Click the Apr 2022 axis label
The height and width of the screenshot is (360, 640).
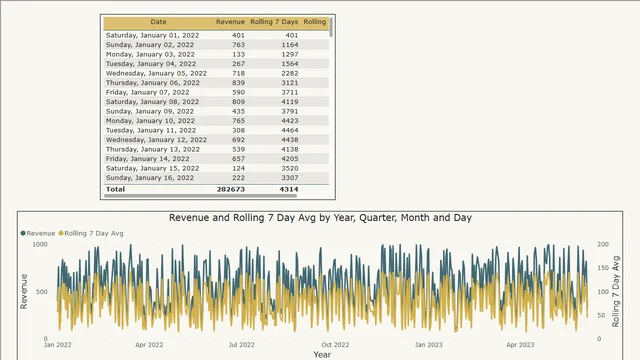coord(149,345)
